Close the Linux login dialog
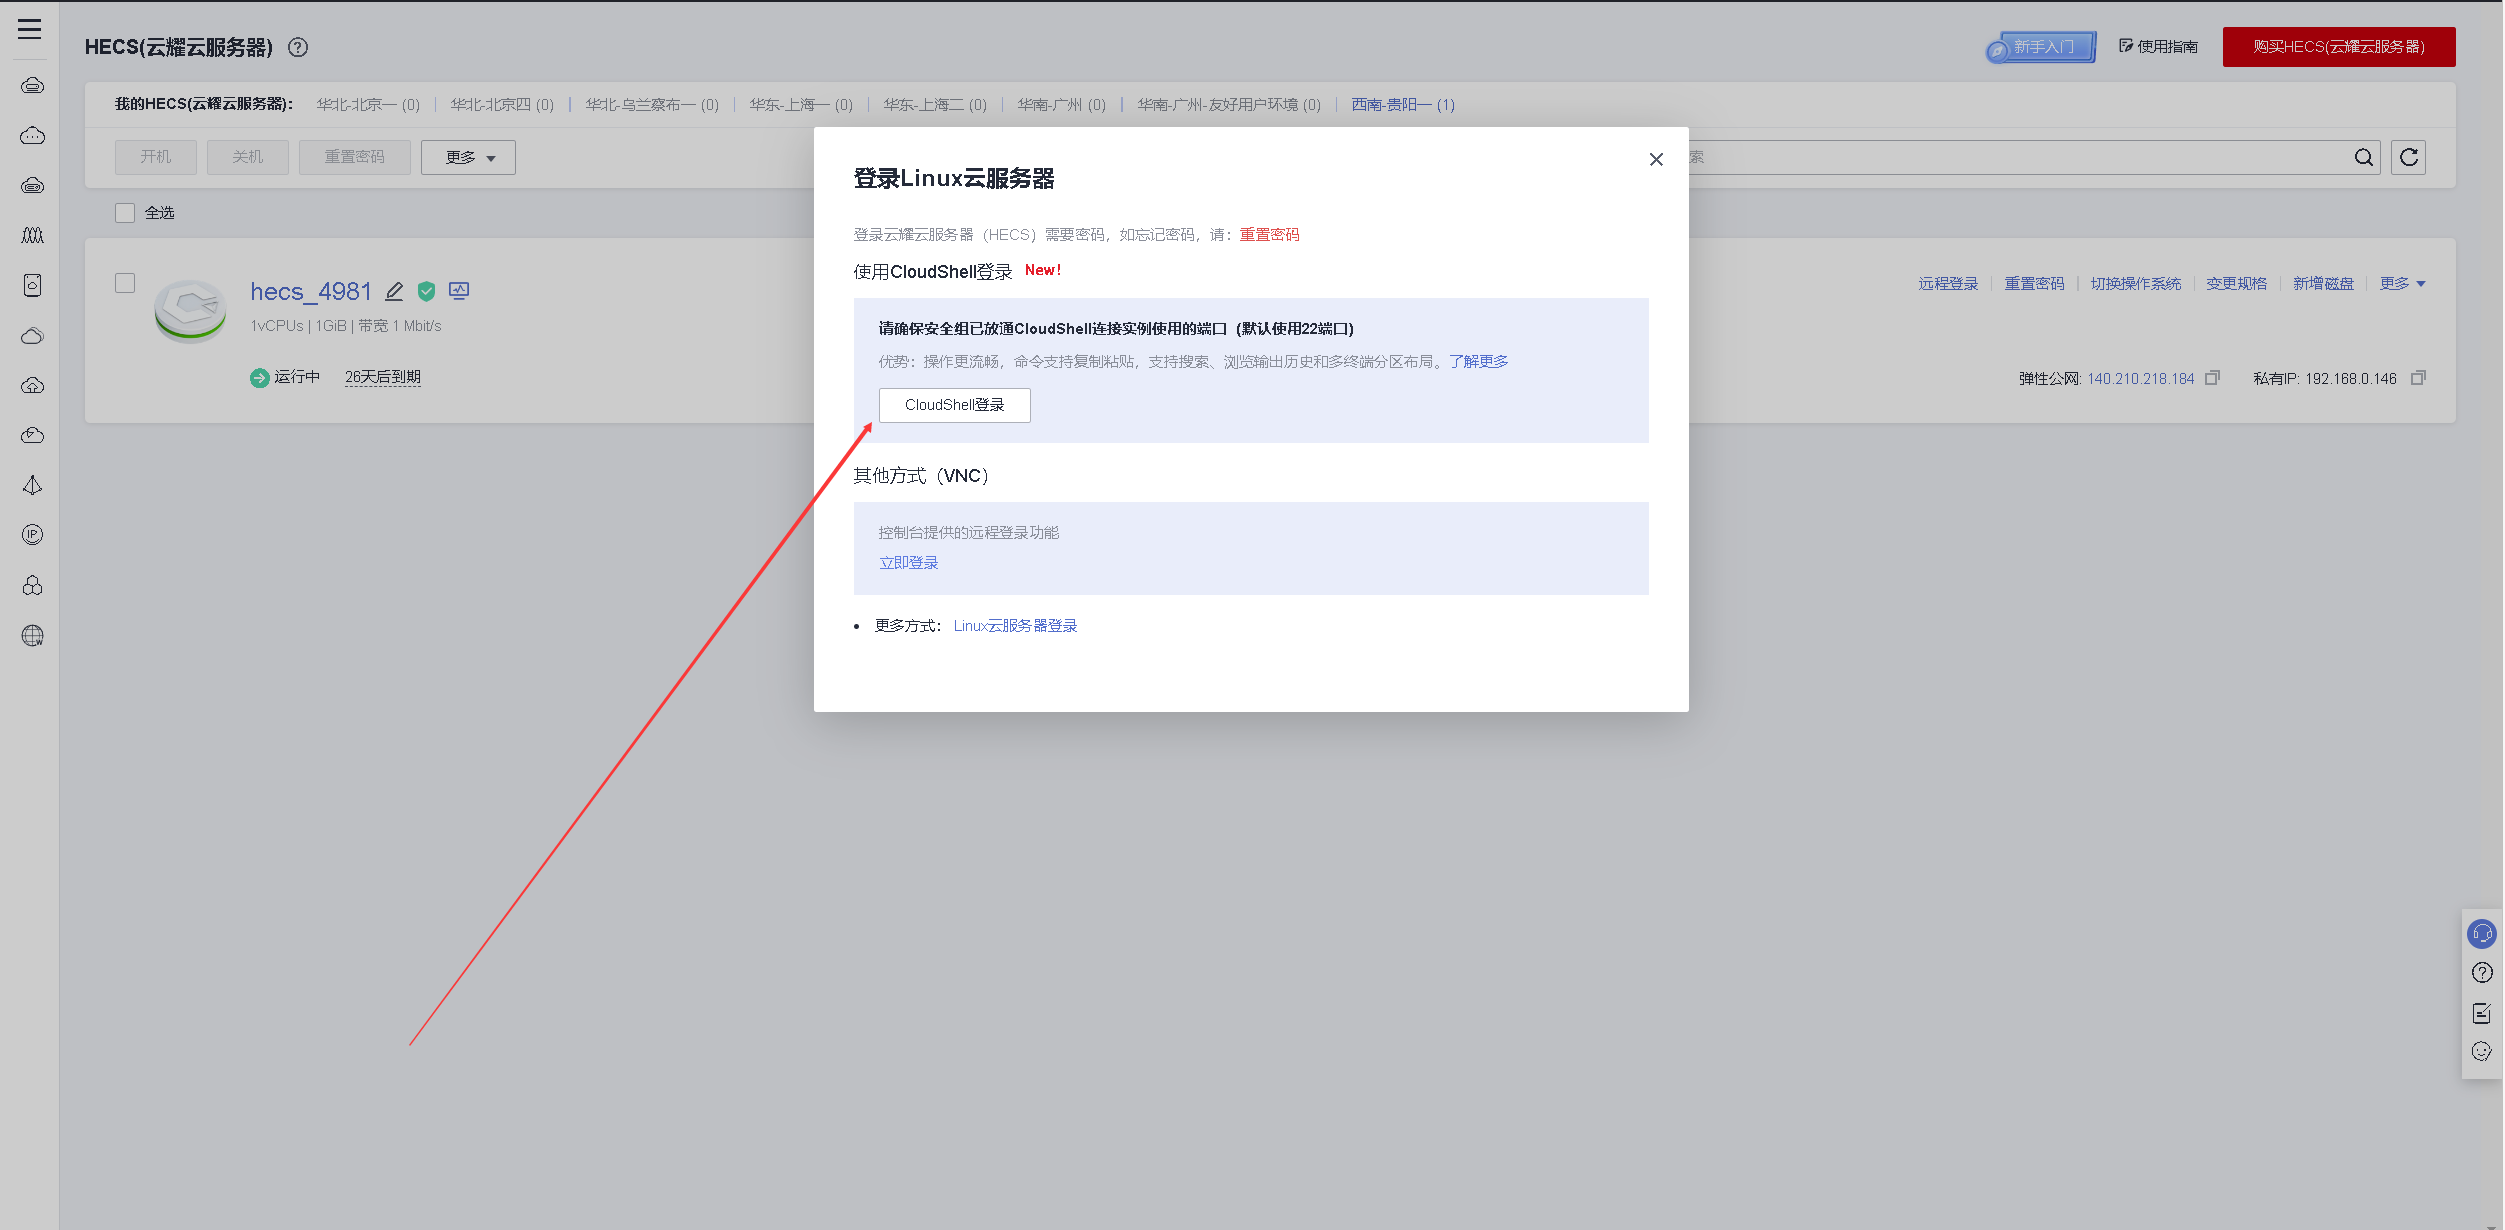2505x1230 pixels. pyautogui.click(x=1656, y=159)
